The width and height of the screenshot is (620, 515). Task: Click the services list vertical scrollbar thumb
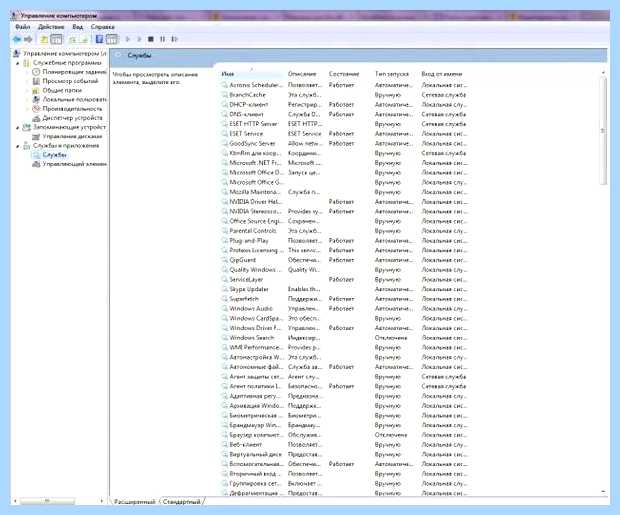(603, 131)
